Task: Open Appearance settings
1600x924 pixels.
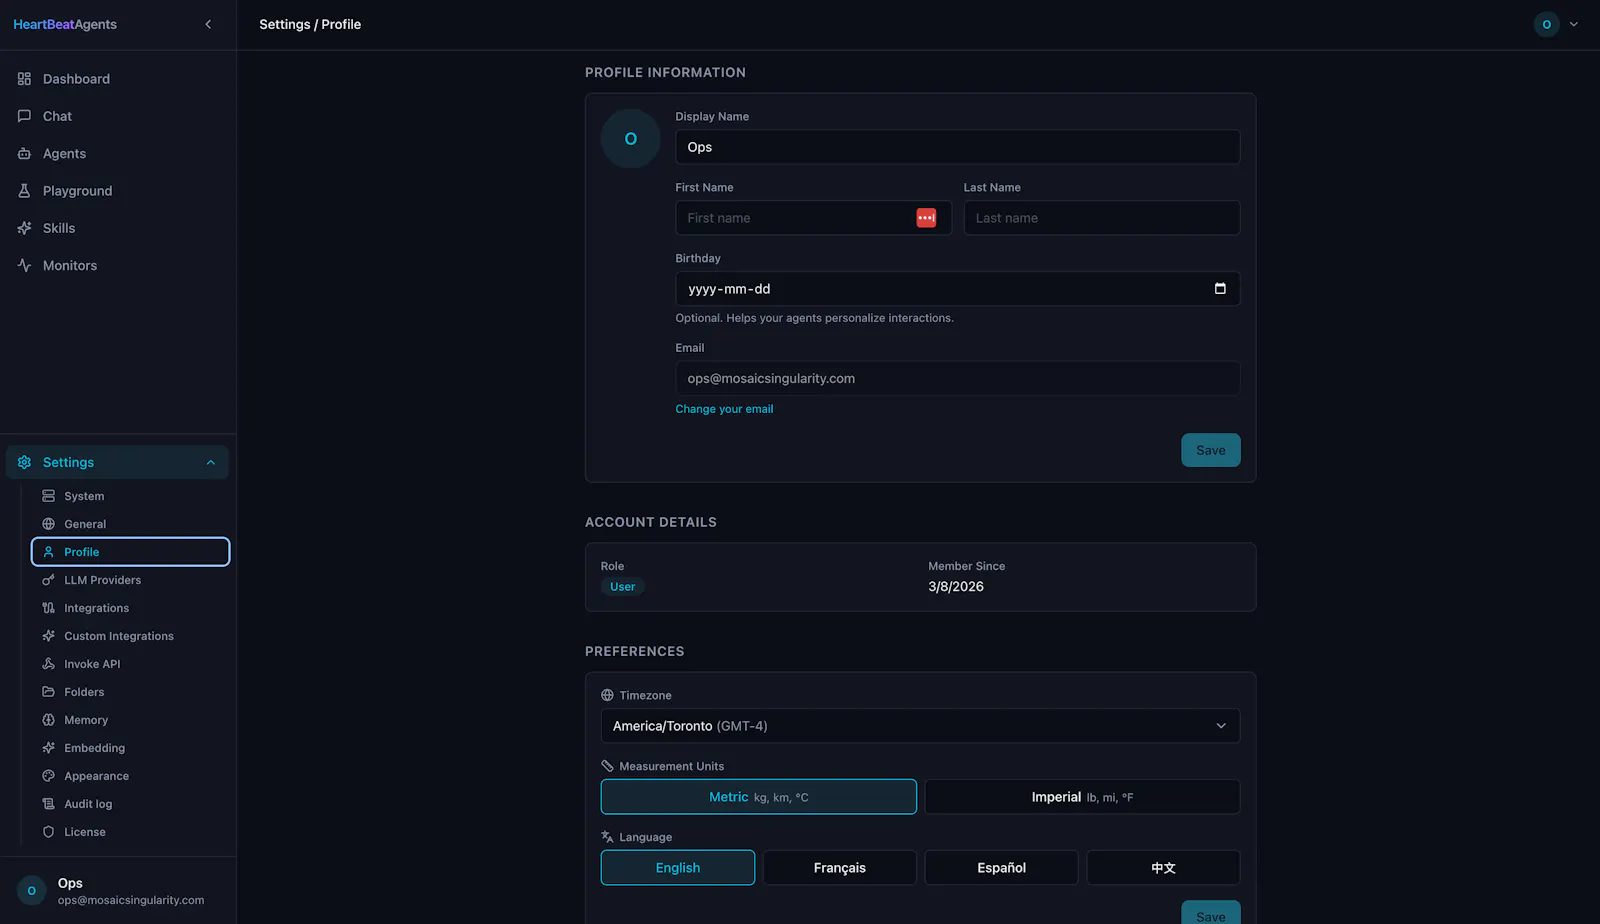Action: pyautogui.click(x=131, y=776)
